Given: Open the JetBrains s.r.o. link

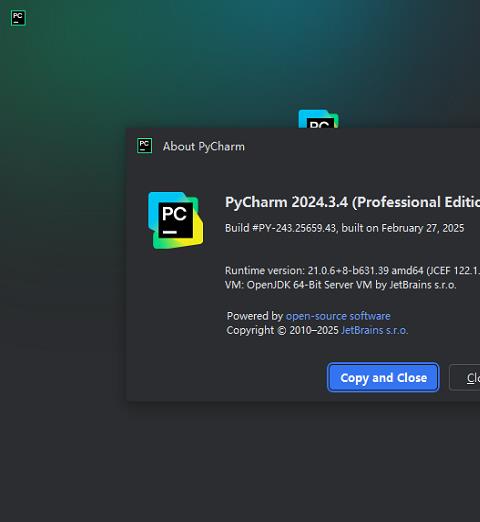Looking at the screenshot, I should [x=374, y=330].
